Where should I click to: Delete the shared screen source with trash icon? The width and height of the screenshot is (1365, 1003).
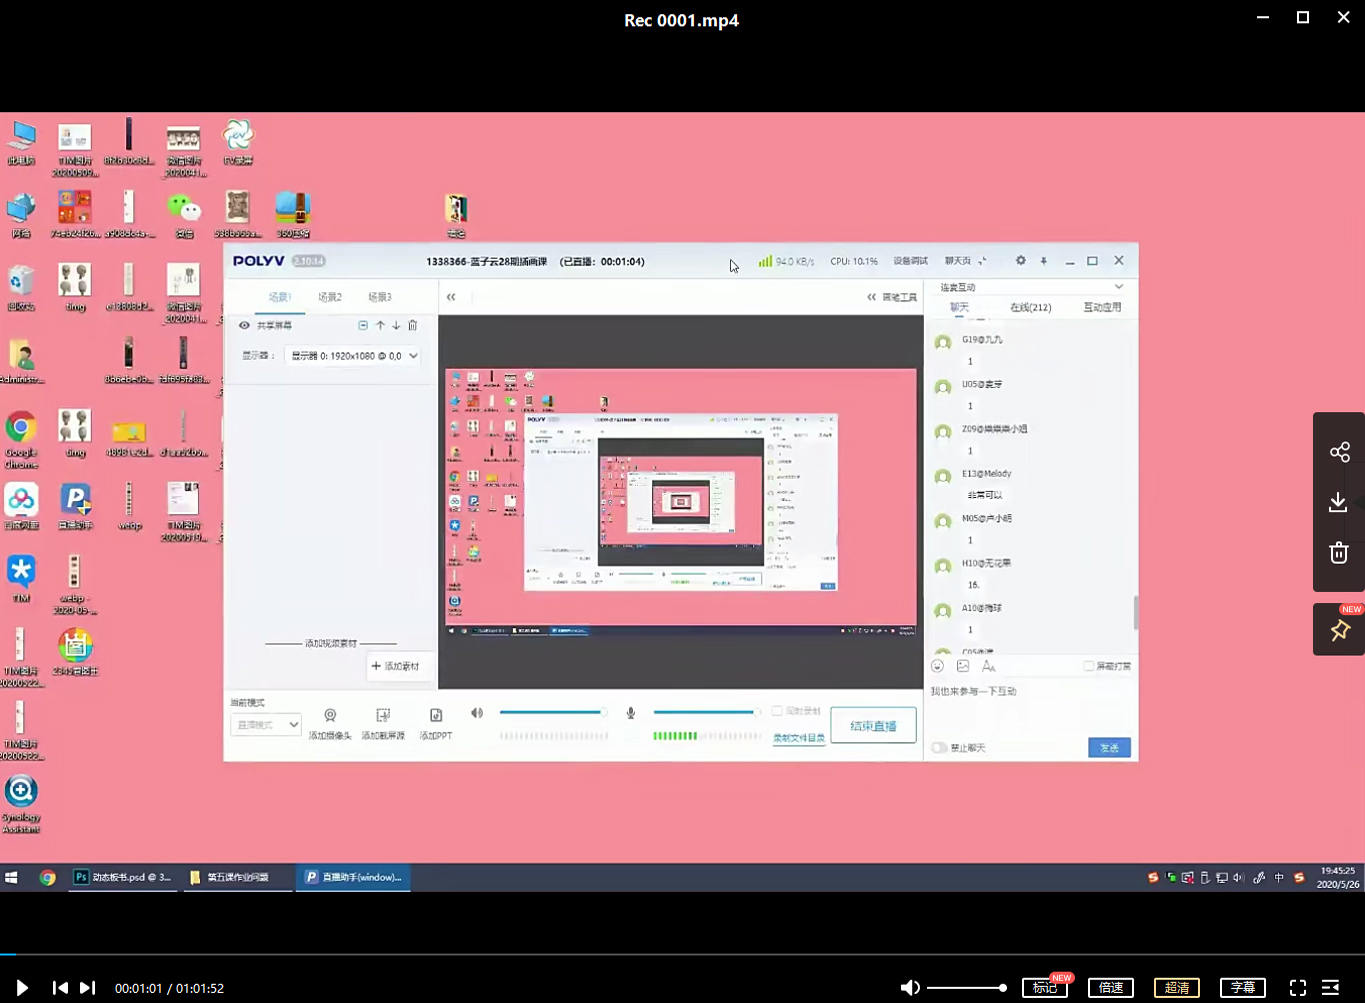click(412, 325)
